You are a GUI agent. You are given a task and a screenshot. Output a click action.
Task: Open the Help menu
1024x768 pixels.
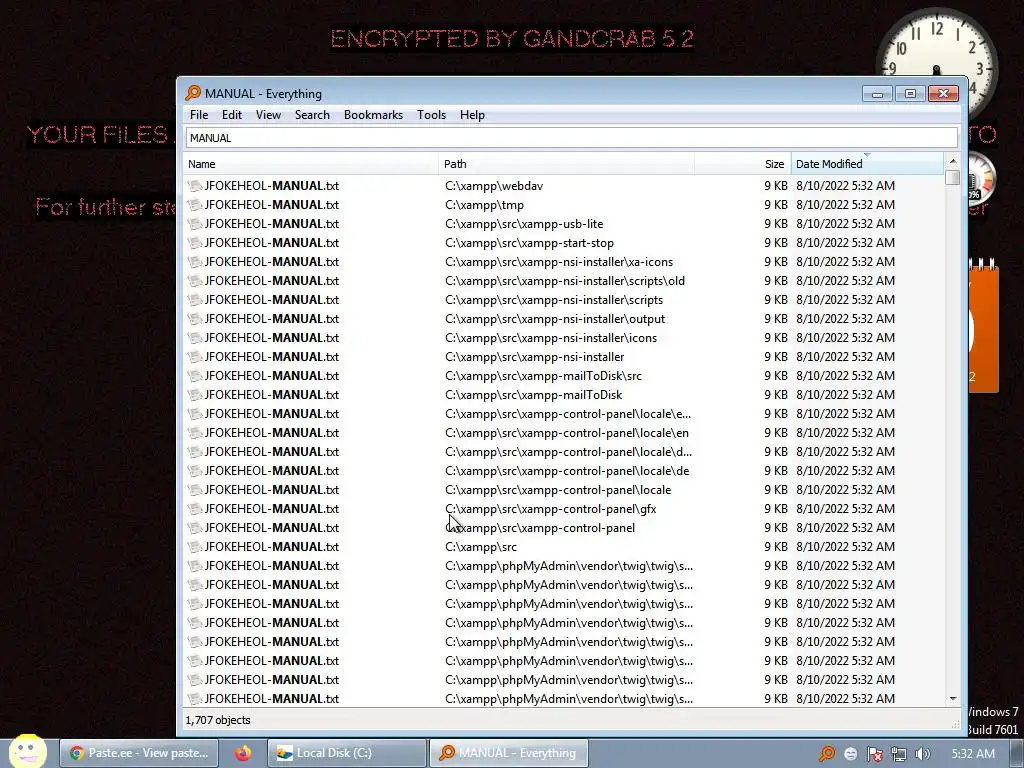[472, 115]
